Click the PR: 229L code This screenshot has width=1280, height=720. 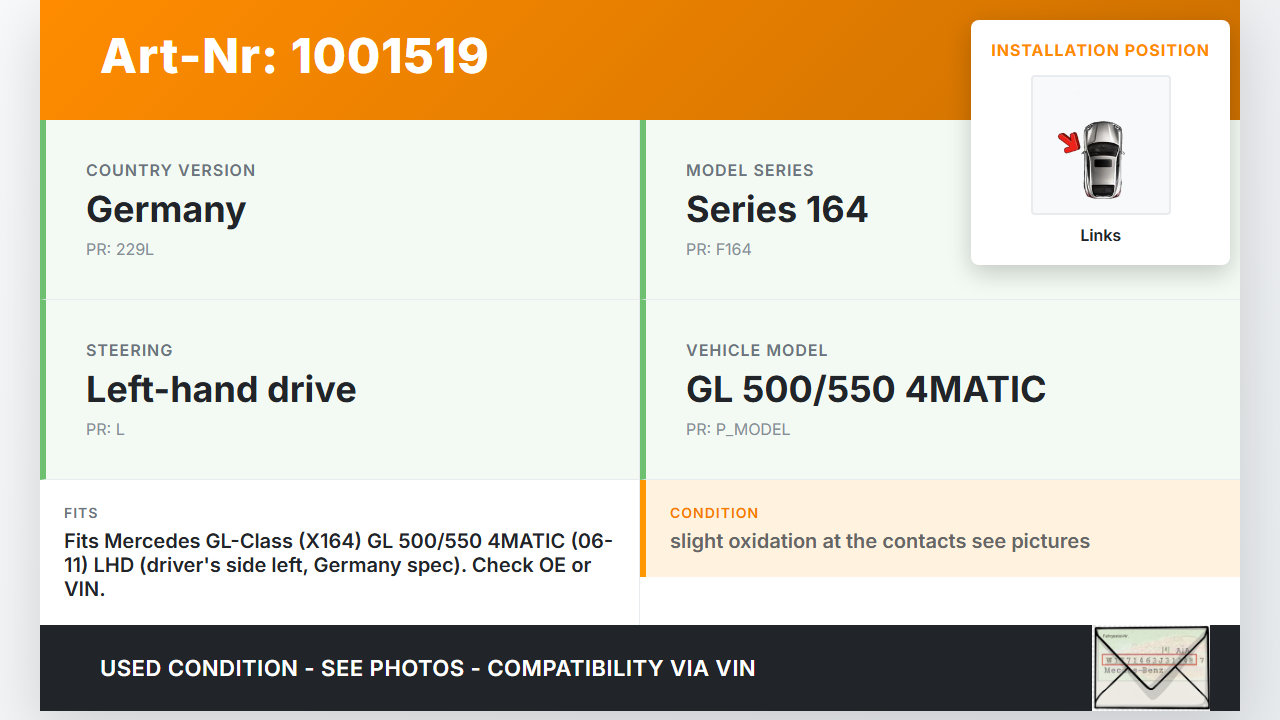point(120,249)
